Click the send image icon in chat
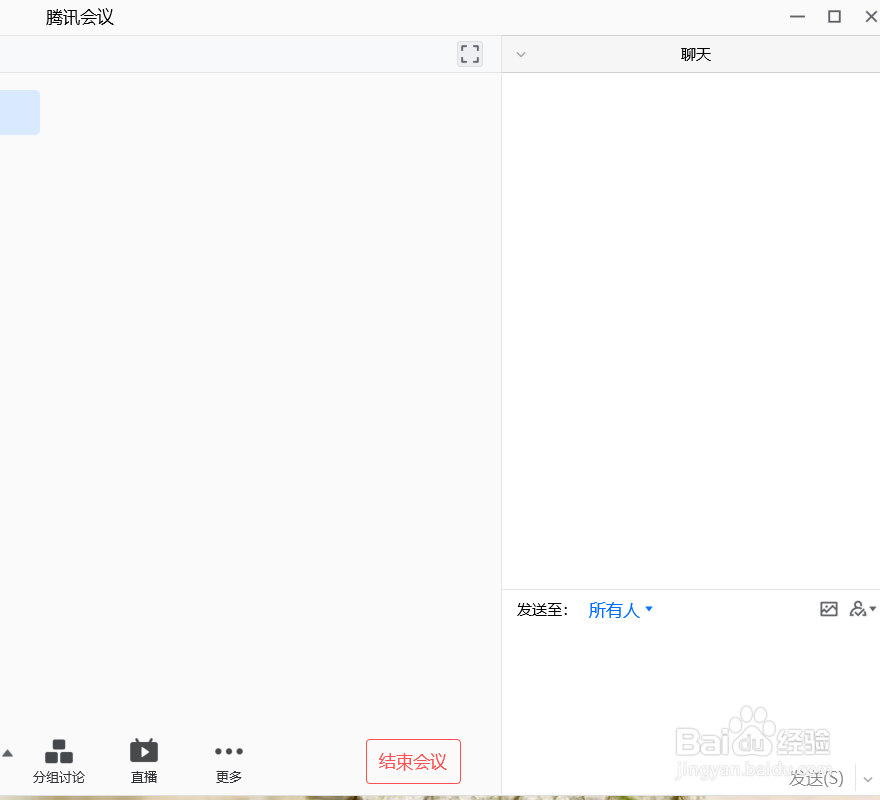The image size is (880, 800). pyautogui.click(x=829, y=609)
